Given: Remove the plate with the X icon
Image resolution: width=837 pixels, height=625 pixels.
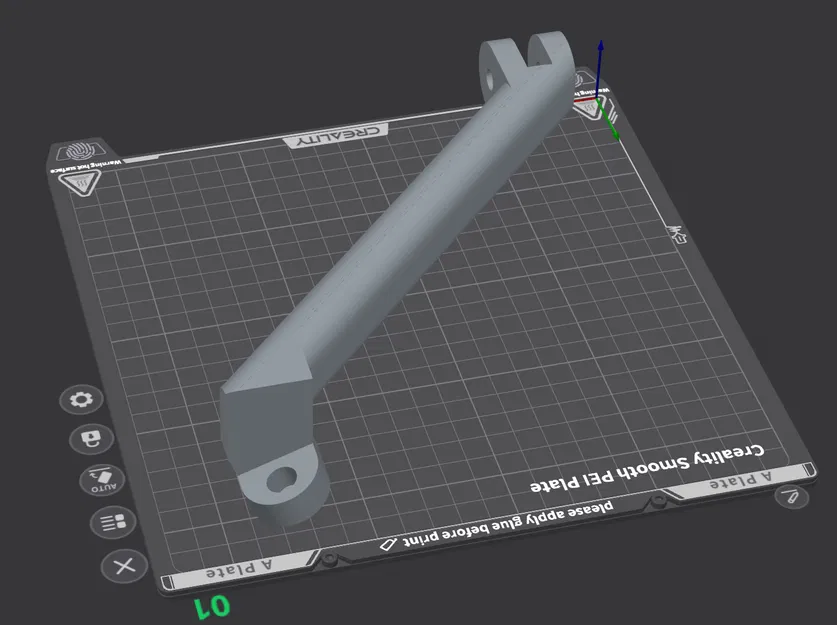Looking at the screenshot, I should click(x=124, y=566).
